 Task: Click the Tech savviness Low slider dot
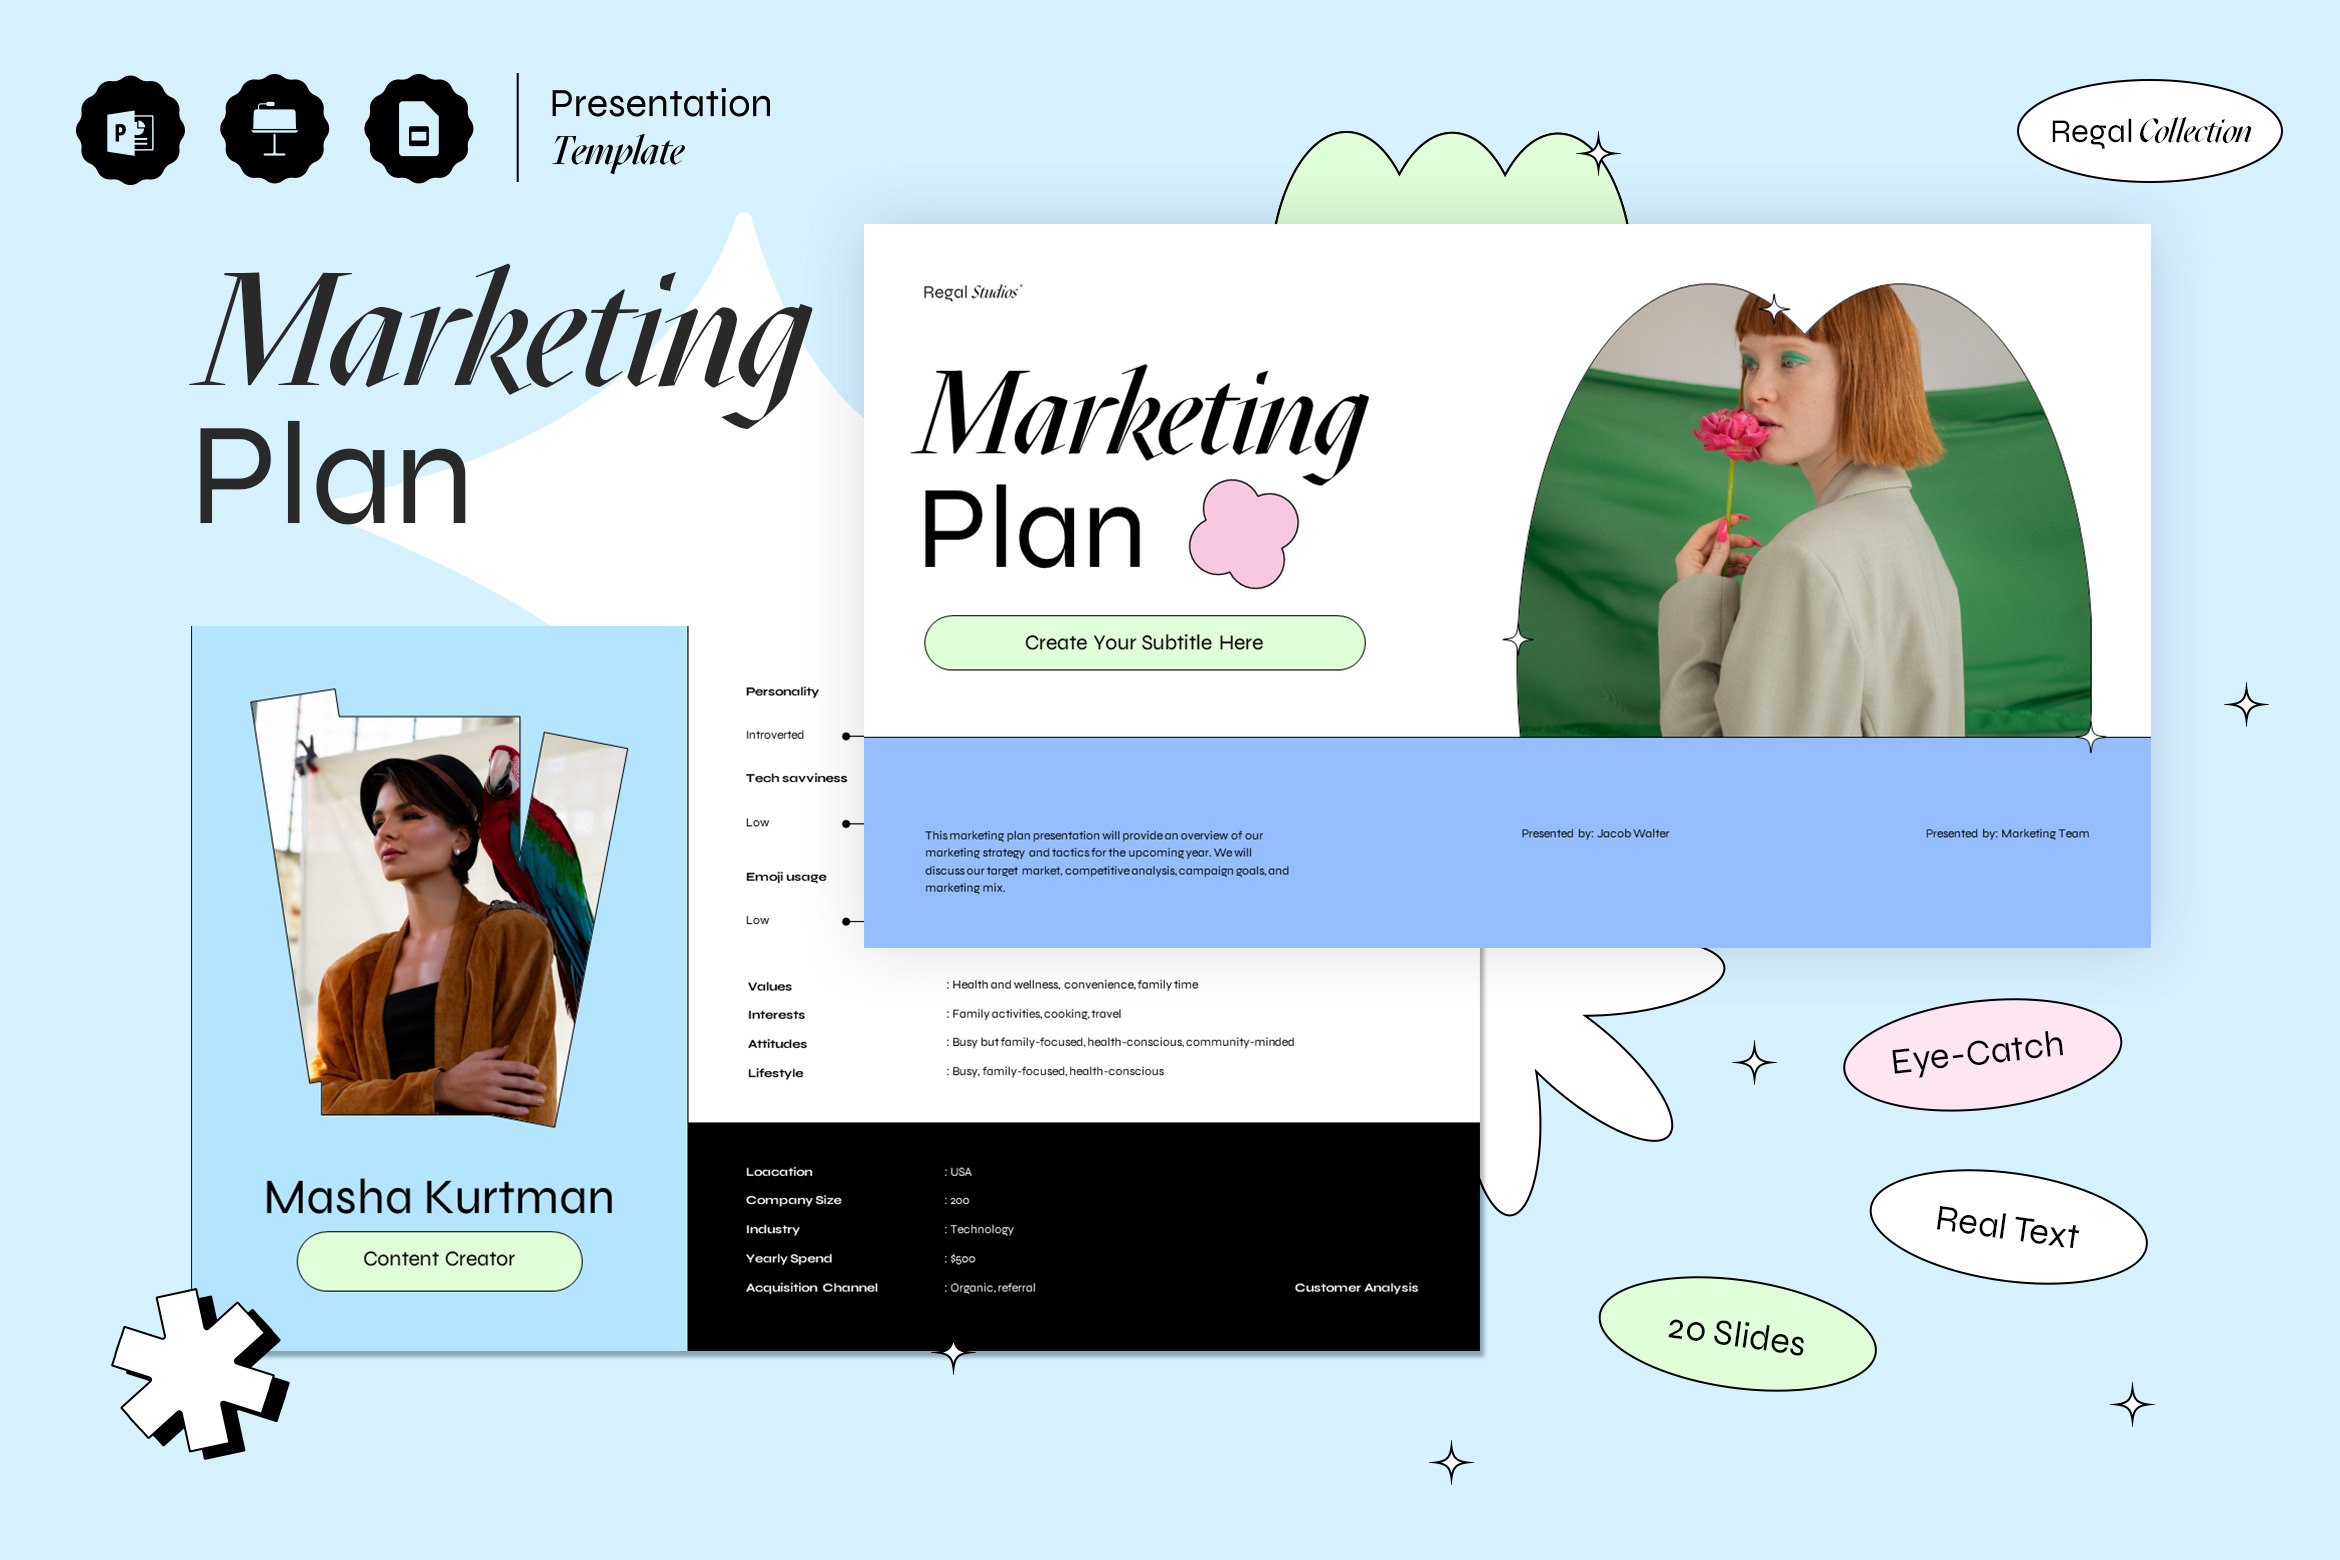pyautogui.click(x=846, y=824)
